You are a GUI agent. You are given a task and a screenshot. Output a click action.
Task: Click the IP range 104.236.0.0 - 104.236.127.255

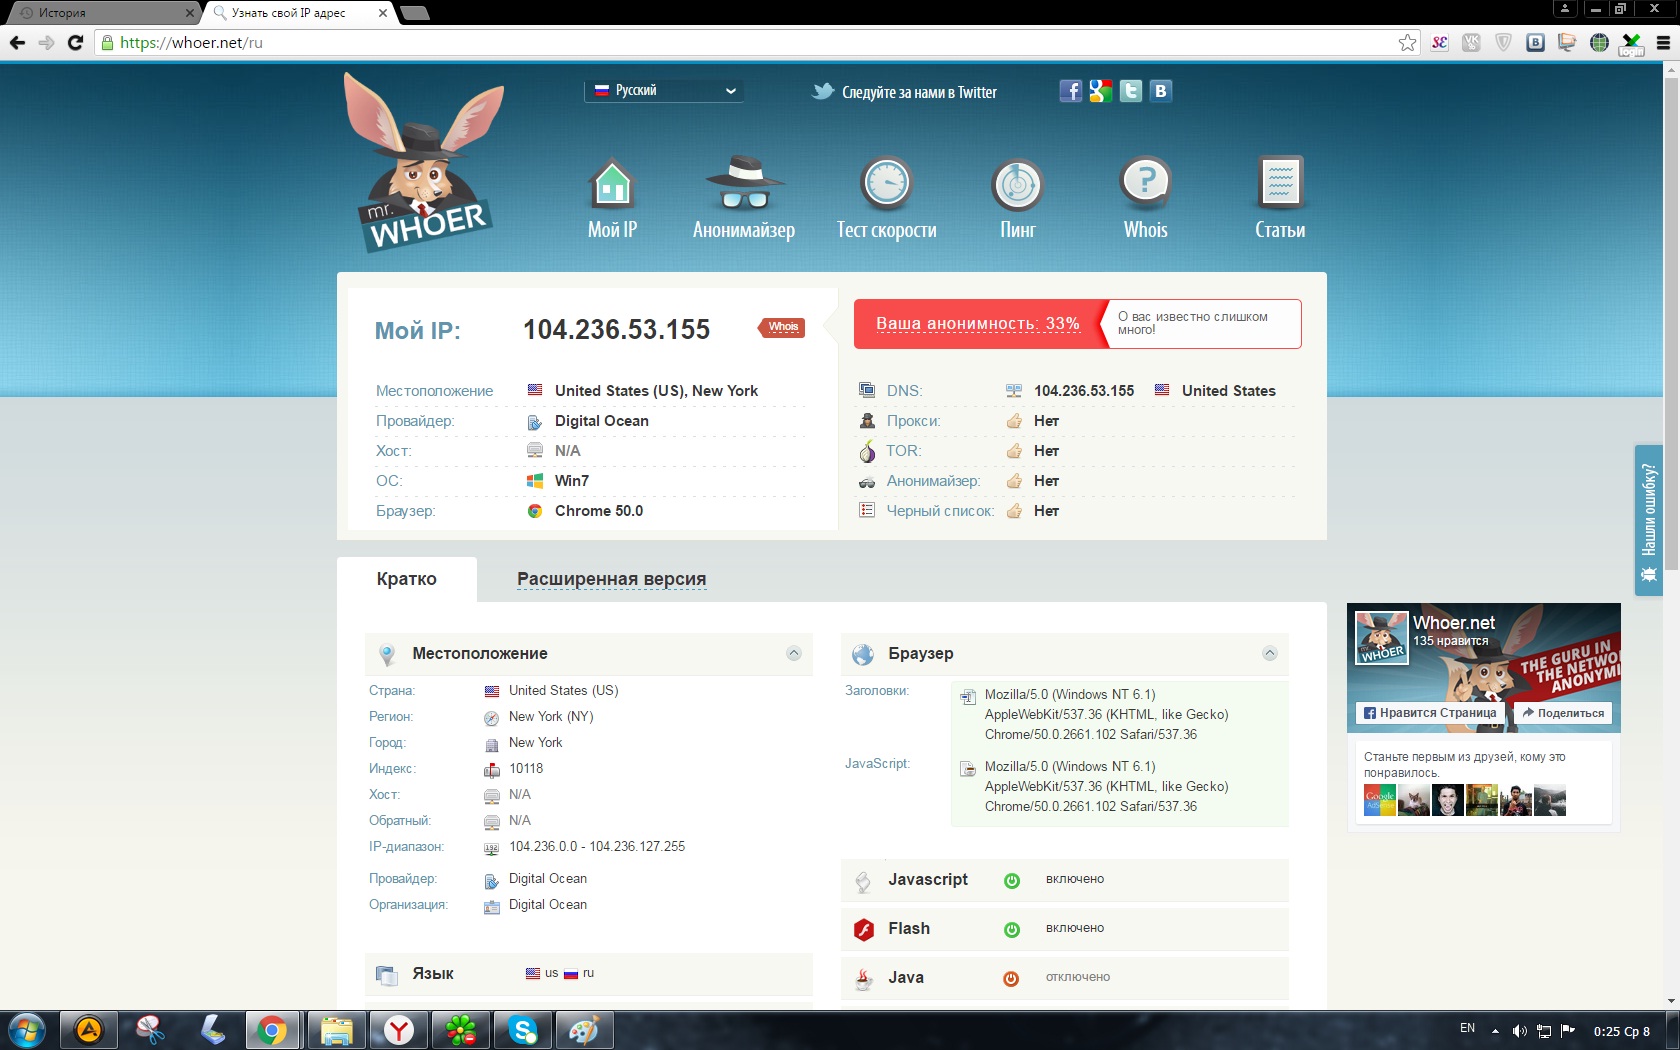click(597, 847)
